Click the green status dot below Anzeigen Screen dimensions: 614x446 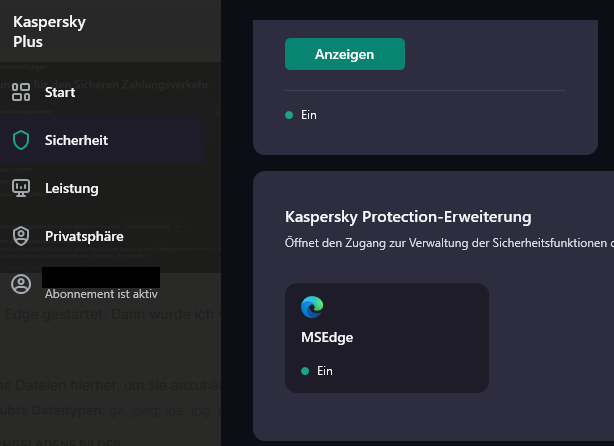(289, 115)
